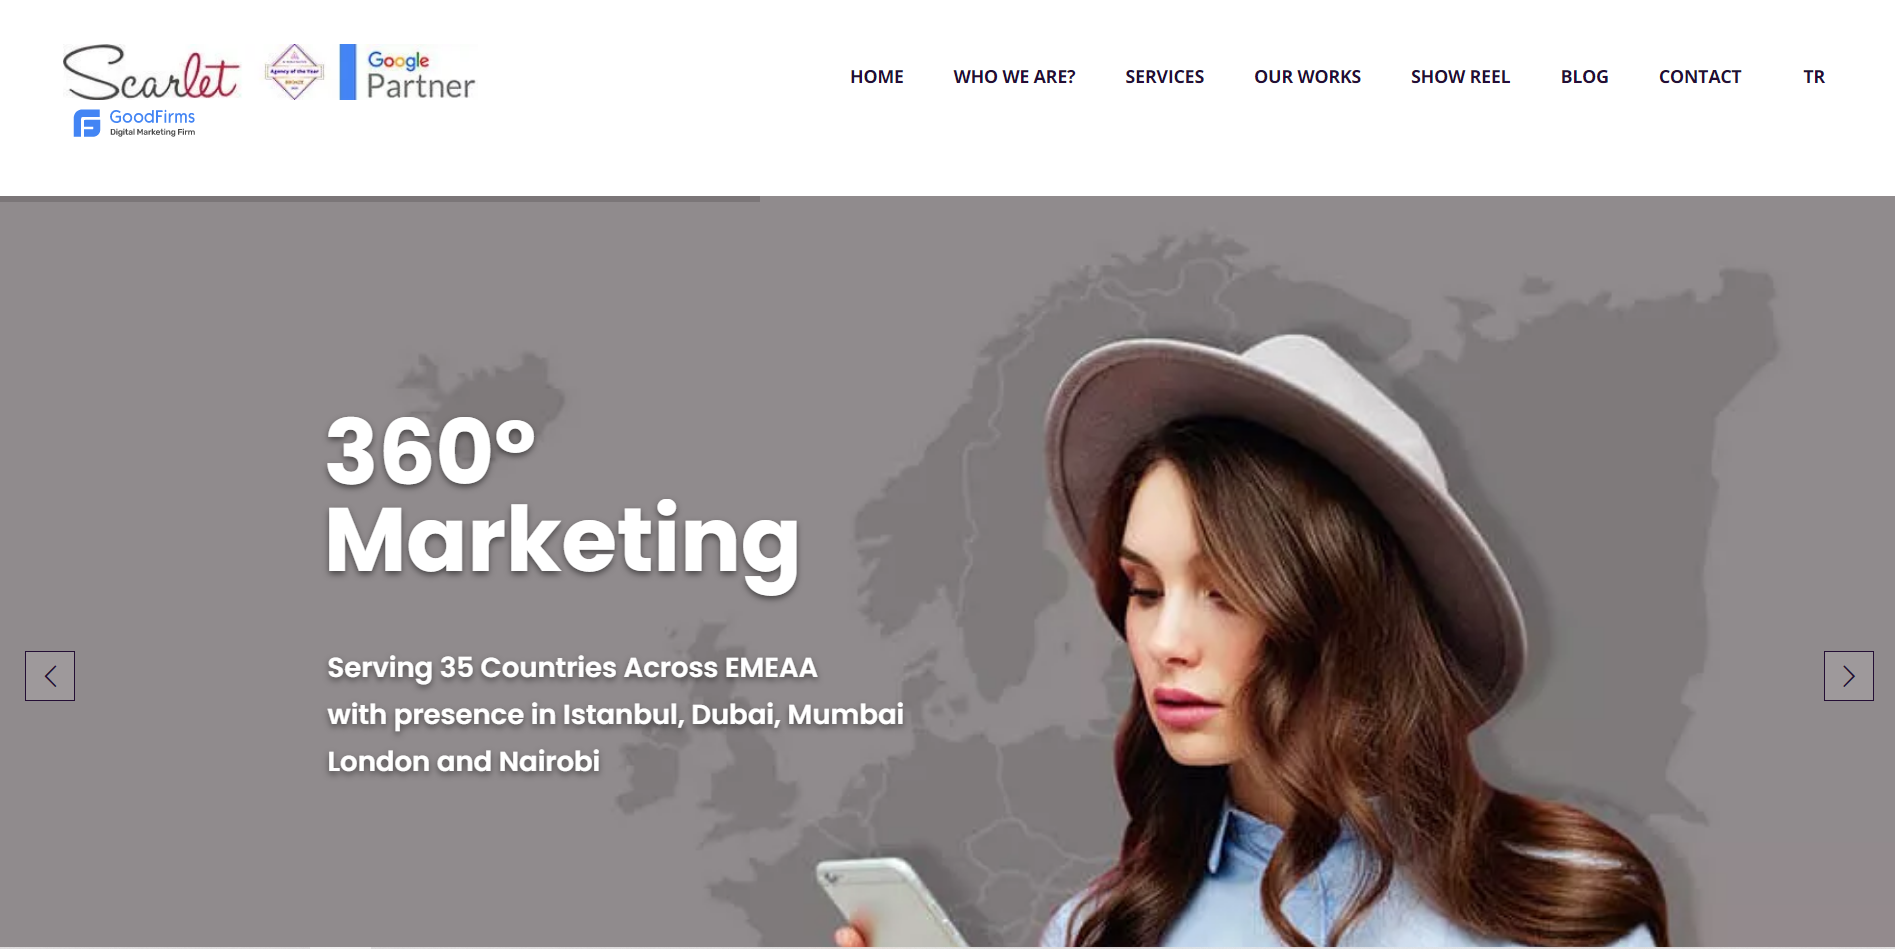This screenshot has width=1895, height=949.
Task: Switch language to TR
Action: [x=1814, y=77]
